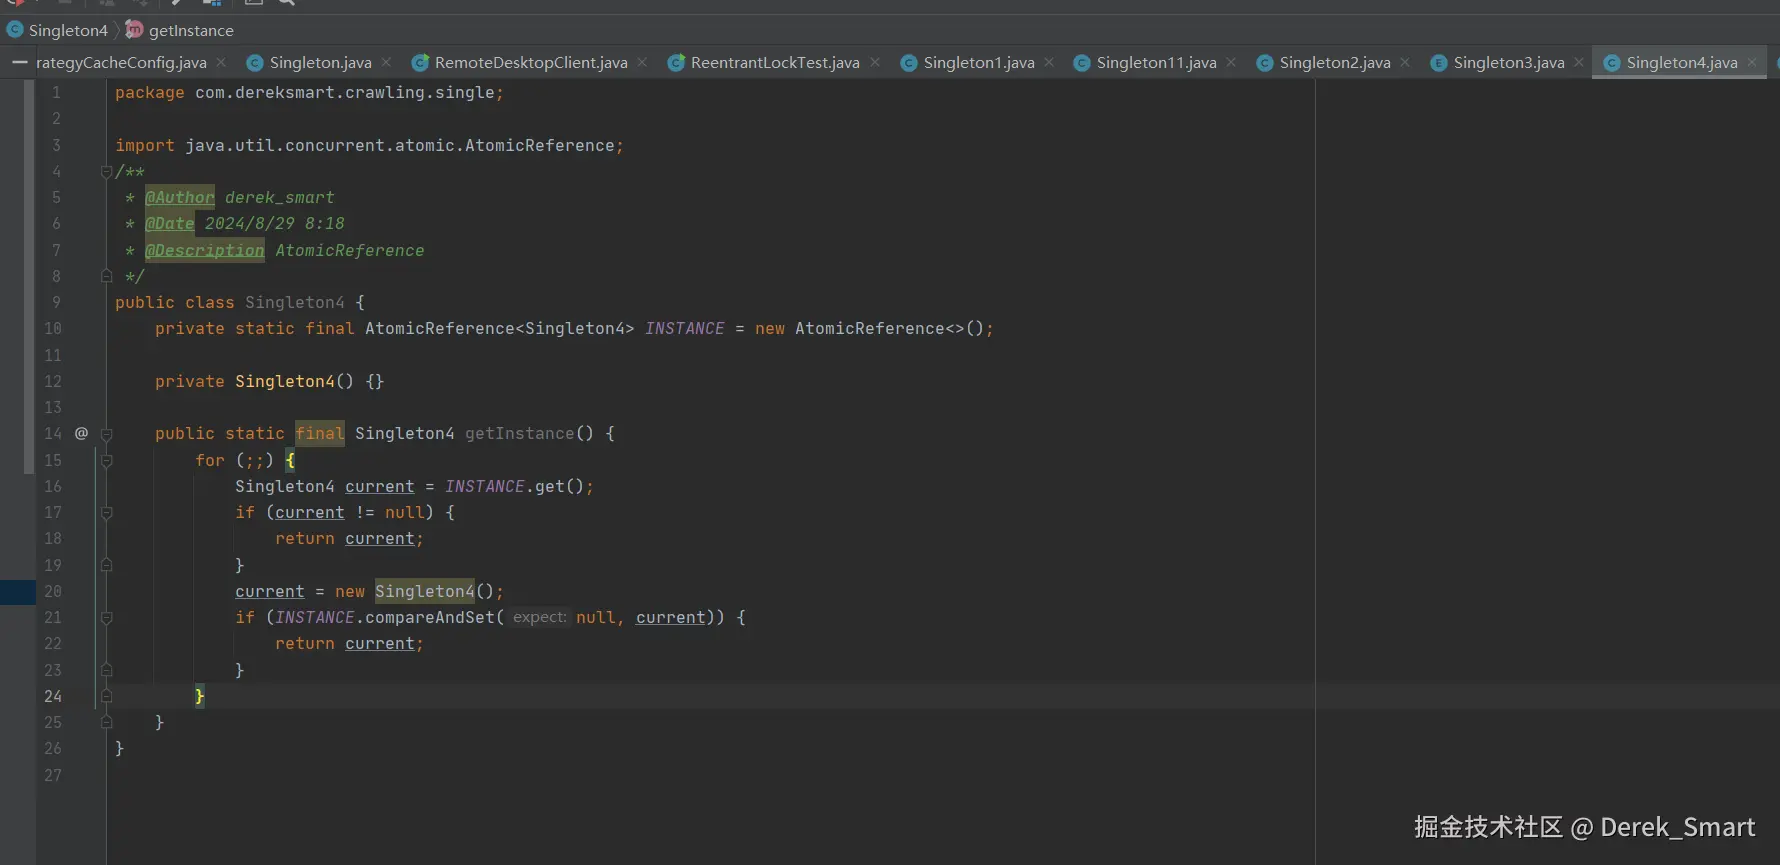Click the INSTANCE field name on line 10

[x=685, y=328]
